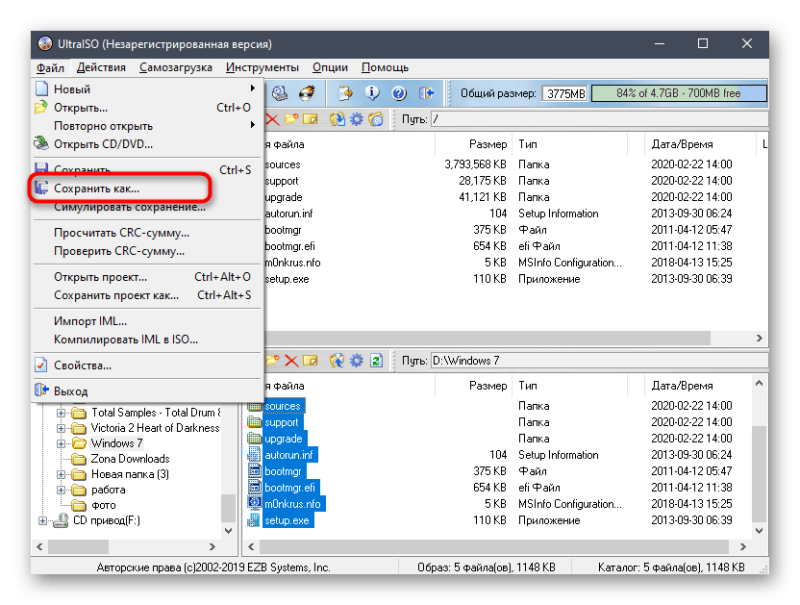
Task: Select the фото folder in the tree
Action: point(103,505)
